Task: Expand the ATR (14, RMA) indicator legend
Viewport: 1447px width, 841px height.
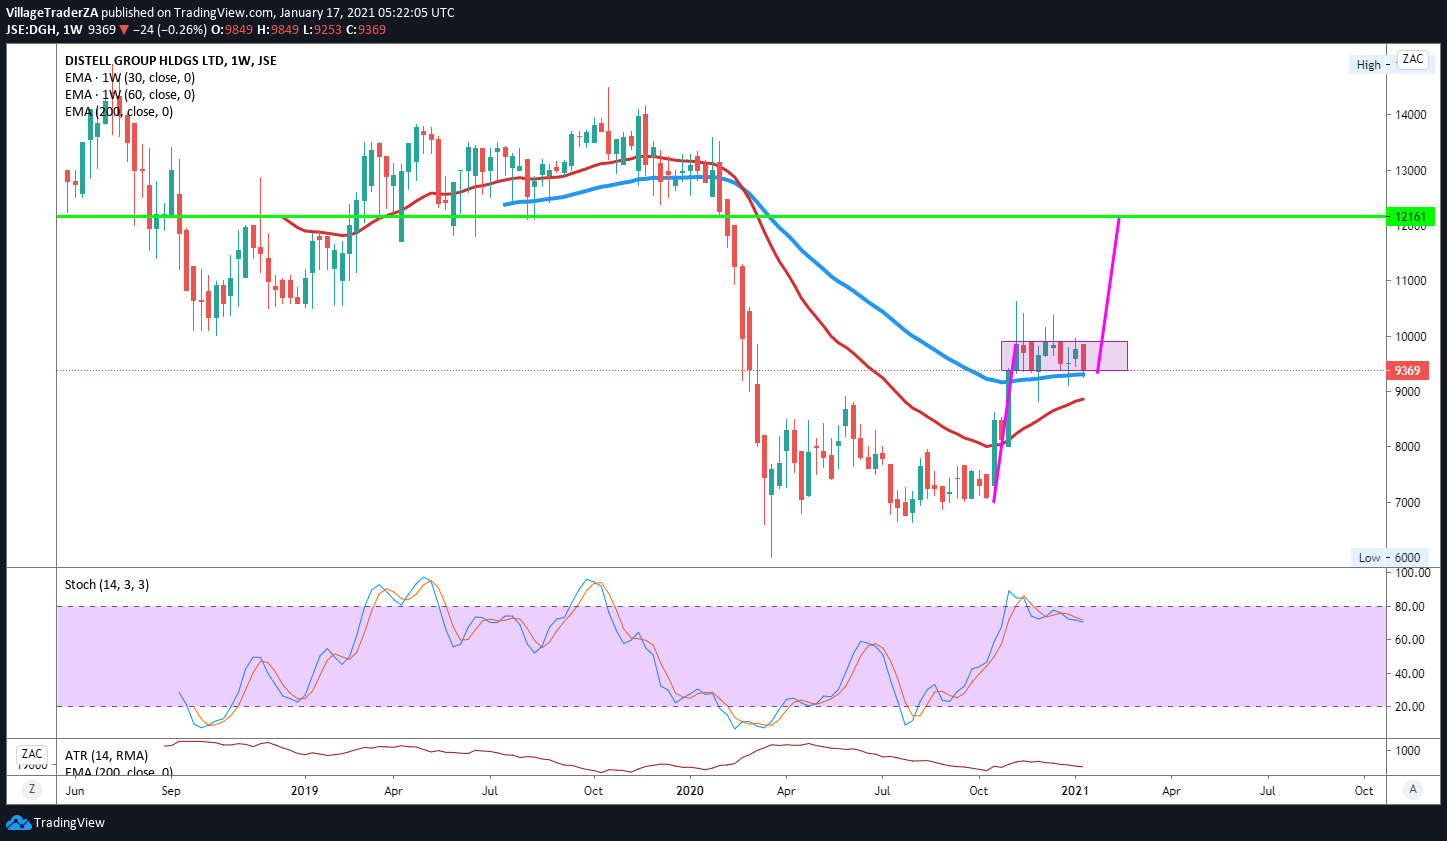Action: click(x=106, y=755)
